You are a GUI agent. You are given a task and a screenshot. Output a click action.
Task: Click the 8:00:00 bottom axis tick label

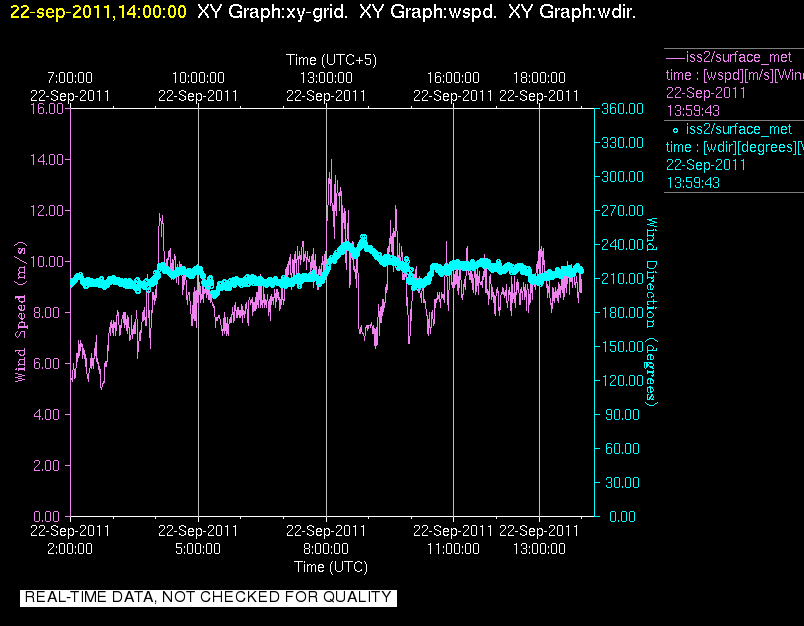326,549
